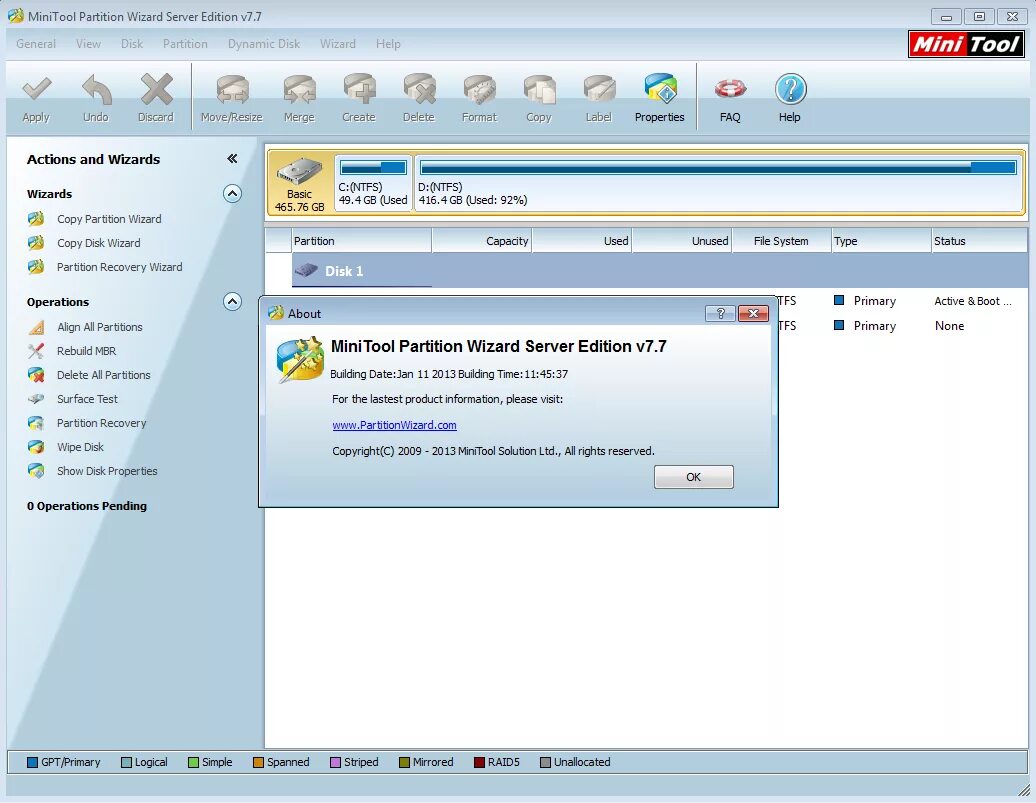Click the GPT/Primary legend color swatch
Screen dimensions: 1036x803
click(32, 762)
